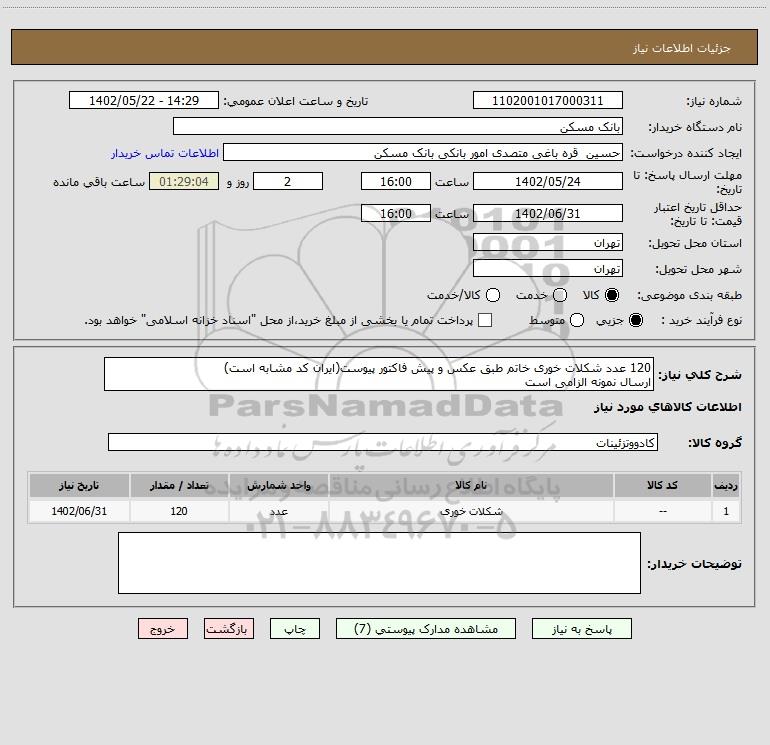Open اطلاعات تماس خریدار link
This screenshot has height=745, width=770.
[165, 153]
